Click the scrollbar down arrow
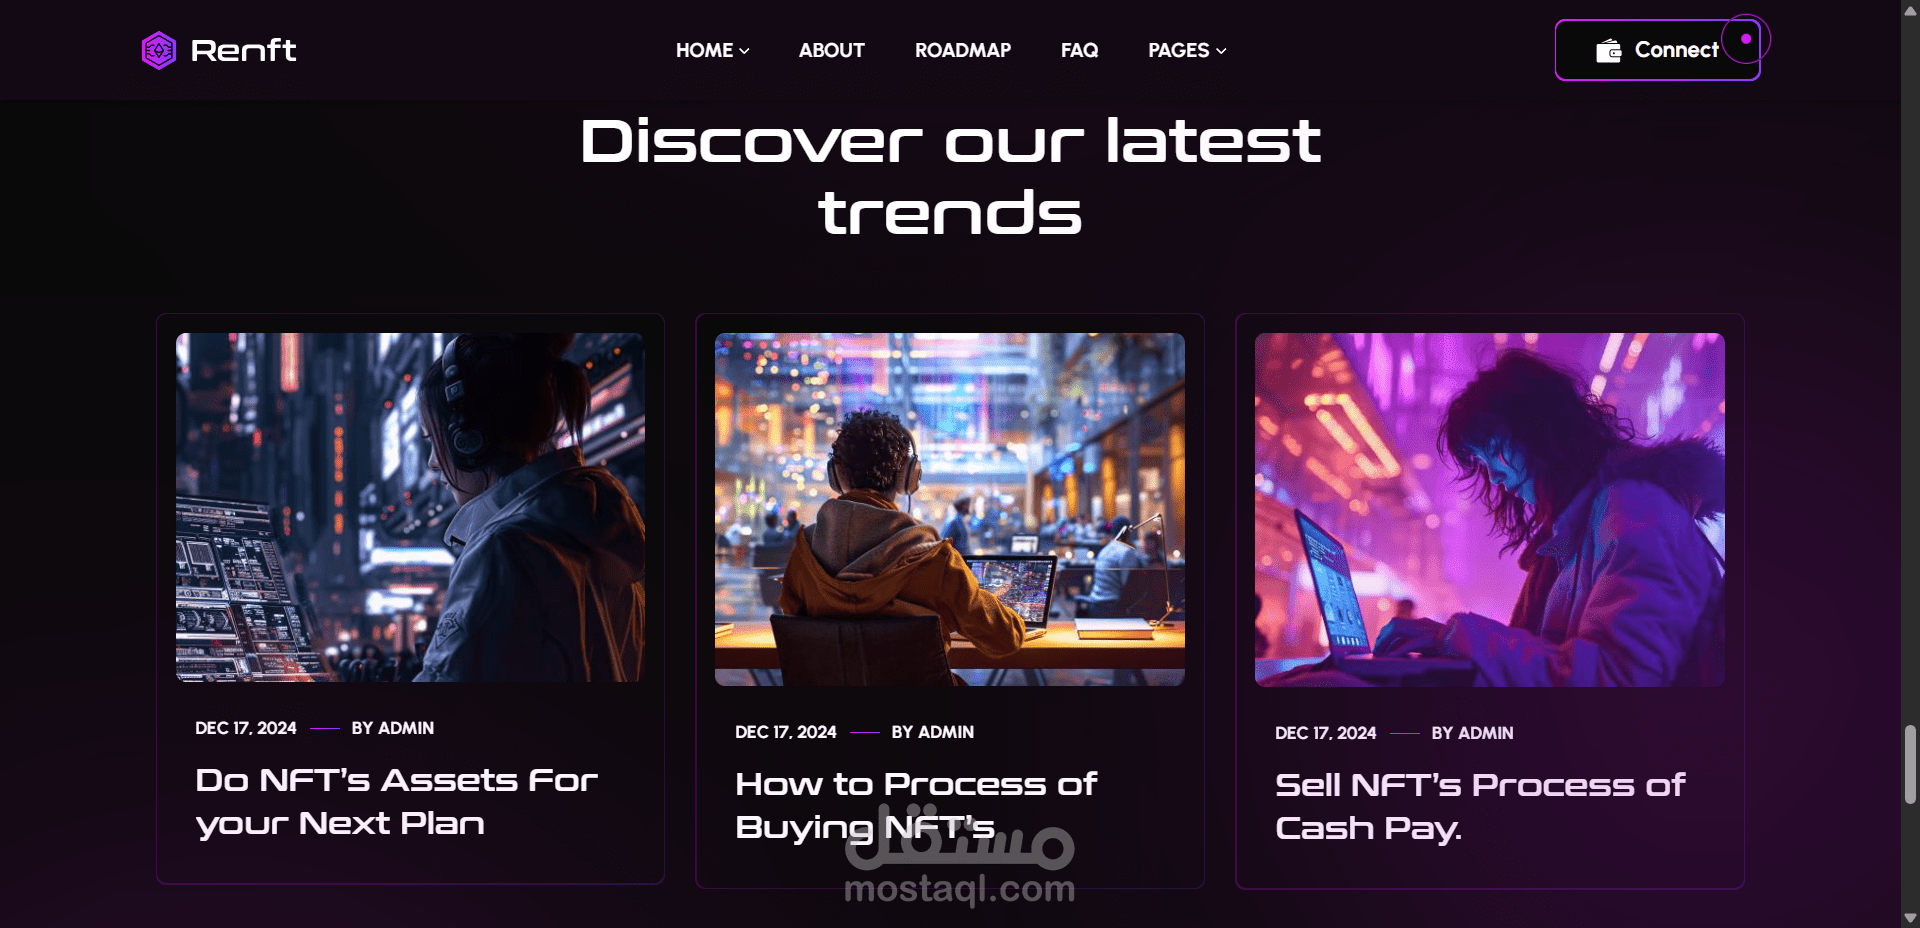 1910,918
